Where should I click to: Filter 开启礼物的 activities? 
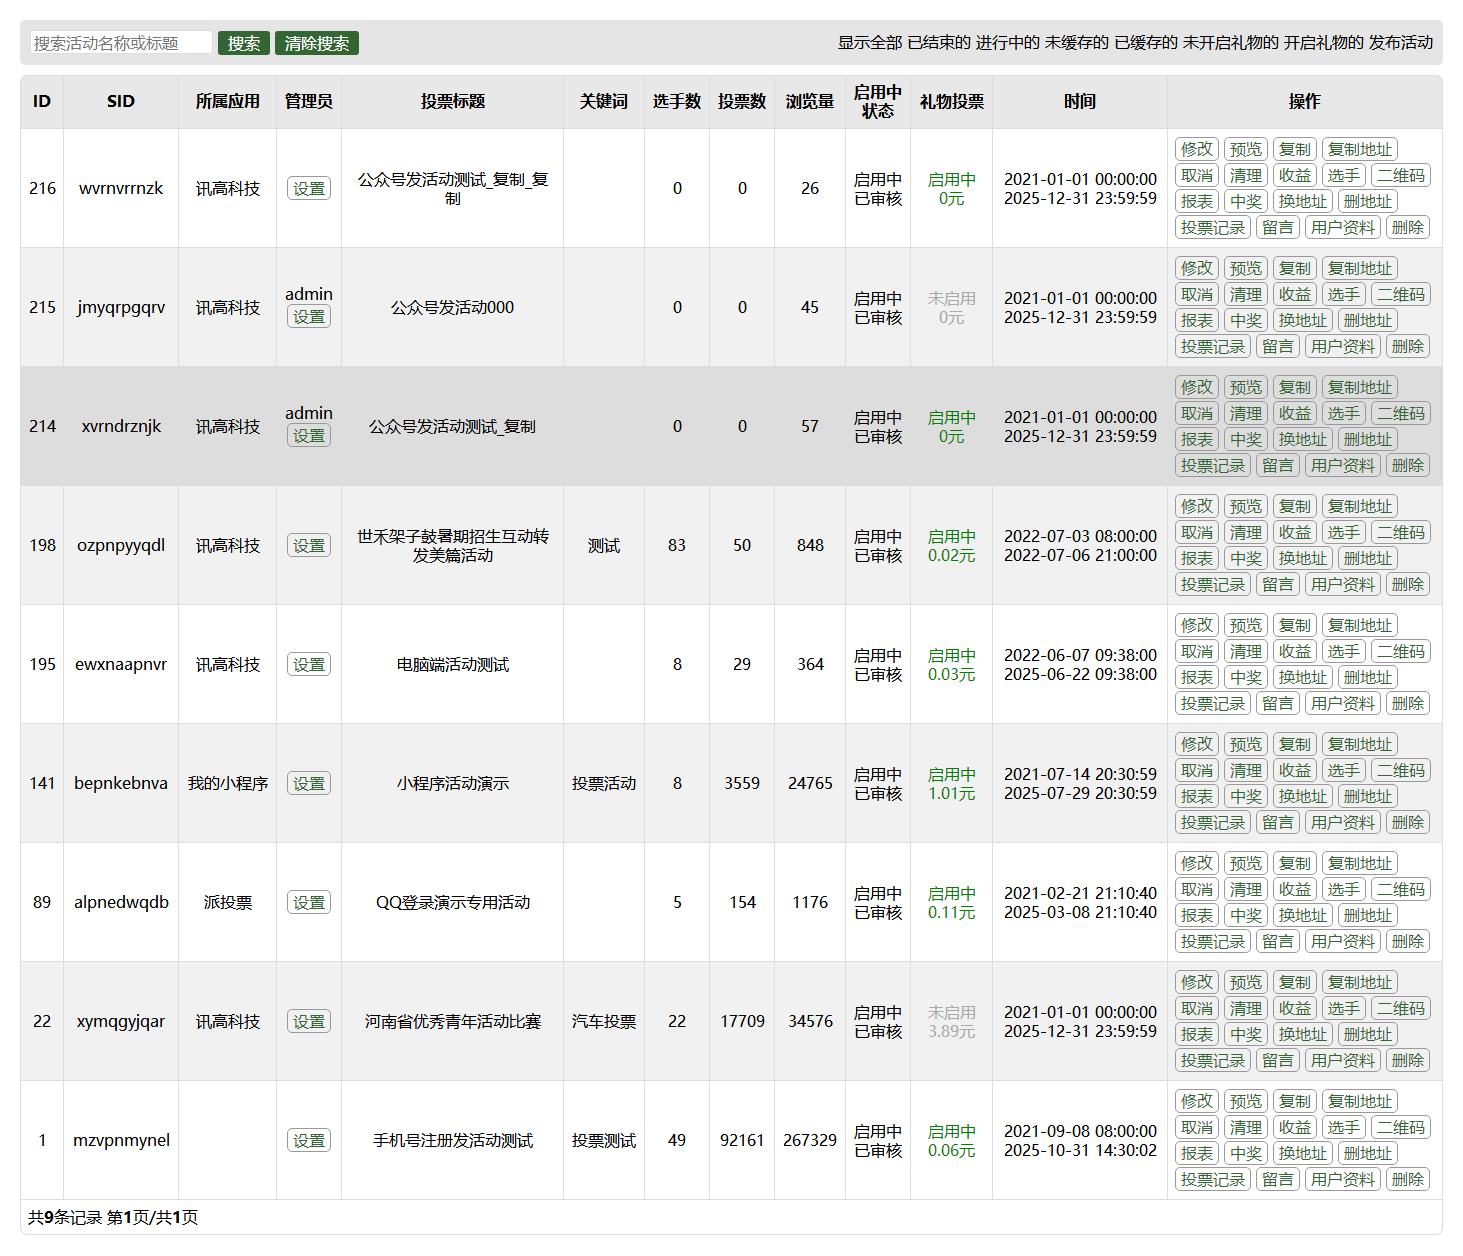point(1324,42)
